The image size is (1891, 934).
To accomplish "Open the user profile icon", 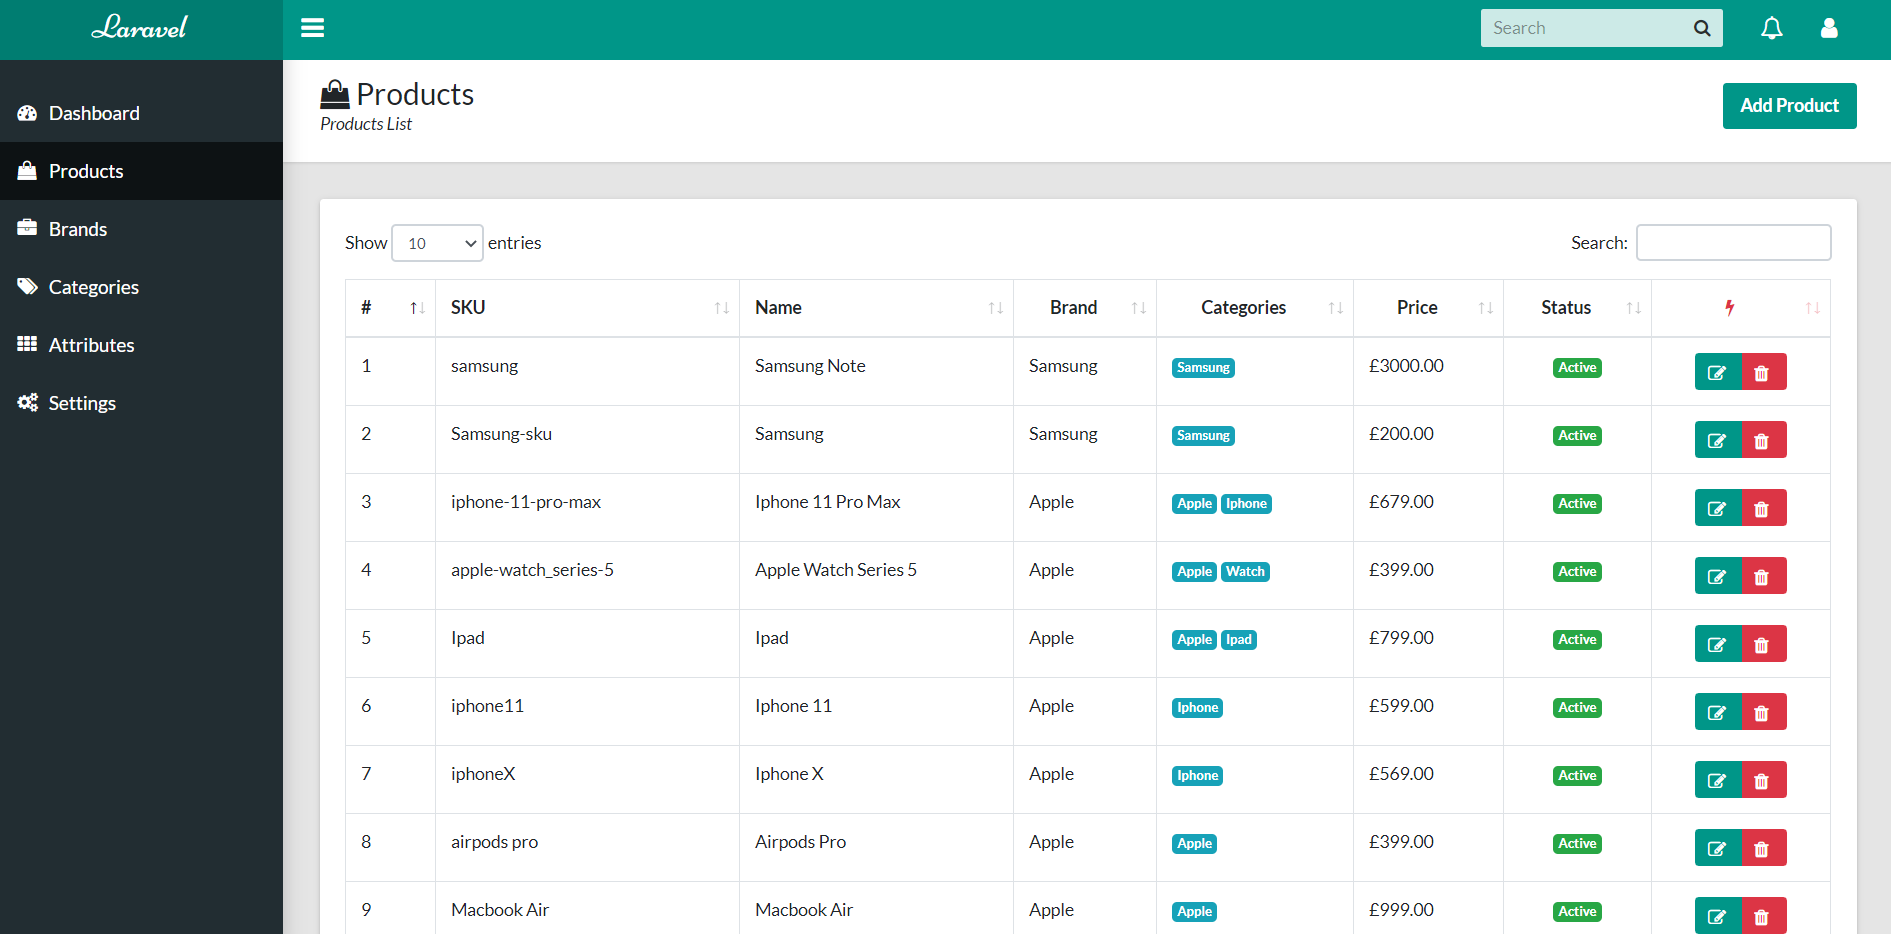I will [1829, 28].
